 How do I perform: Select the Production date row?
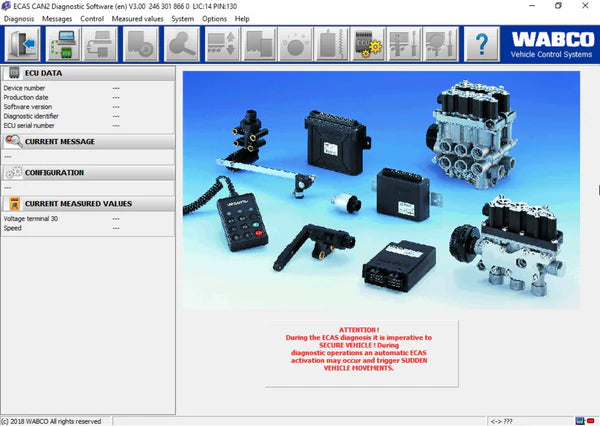coord(88,98)
